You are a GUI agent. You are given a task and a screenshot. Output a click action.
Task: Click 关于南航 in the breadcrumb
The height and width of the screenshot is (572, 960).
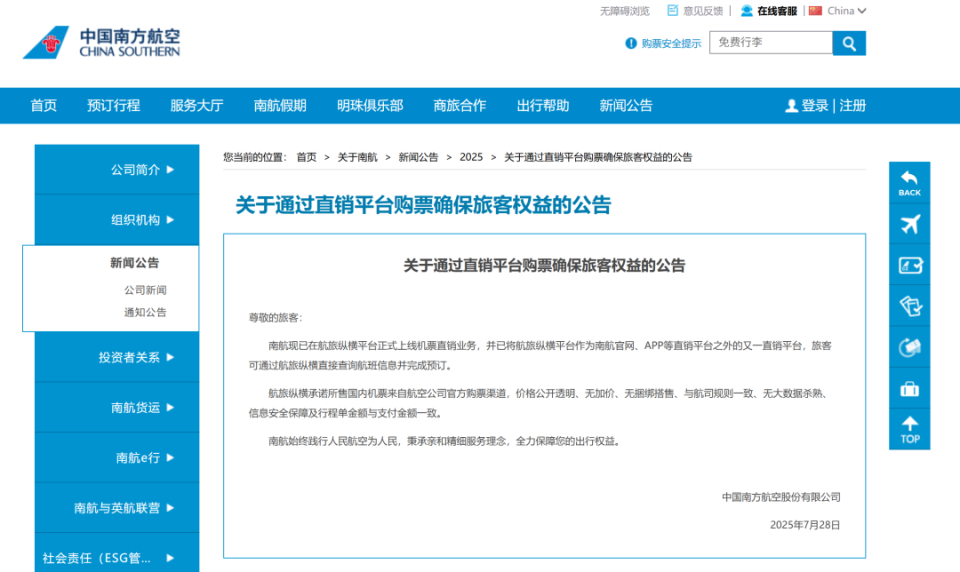tap(358, 157)
